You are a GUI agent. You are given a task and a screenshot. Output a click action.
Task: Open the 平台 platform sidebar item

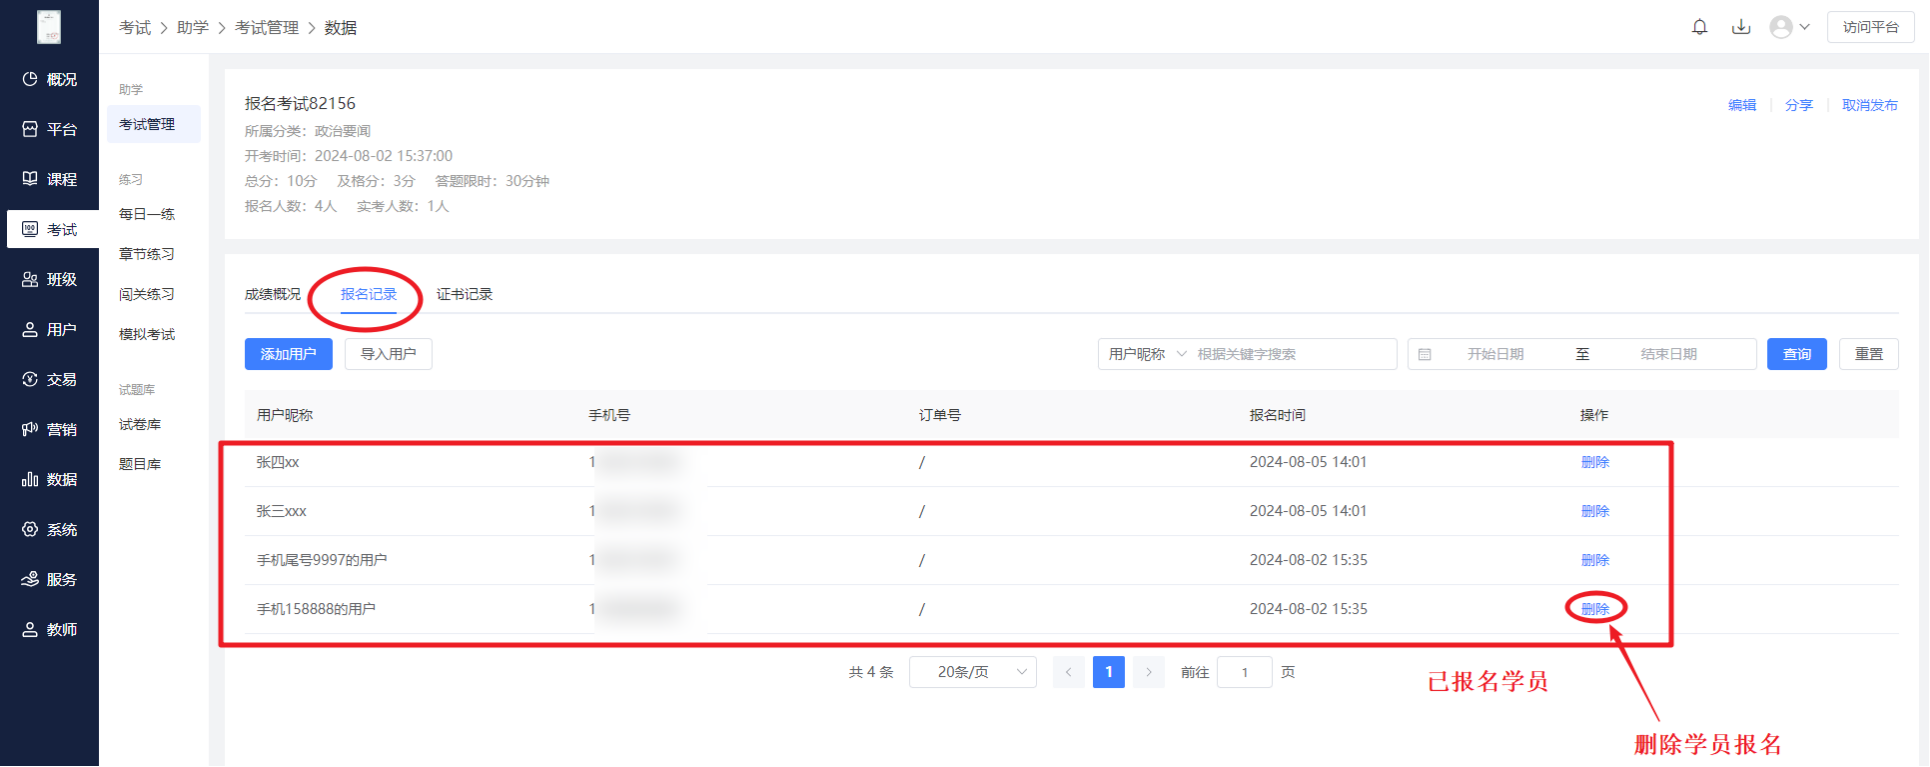(x=50, y=129)
